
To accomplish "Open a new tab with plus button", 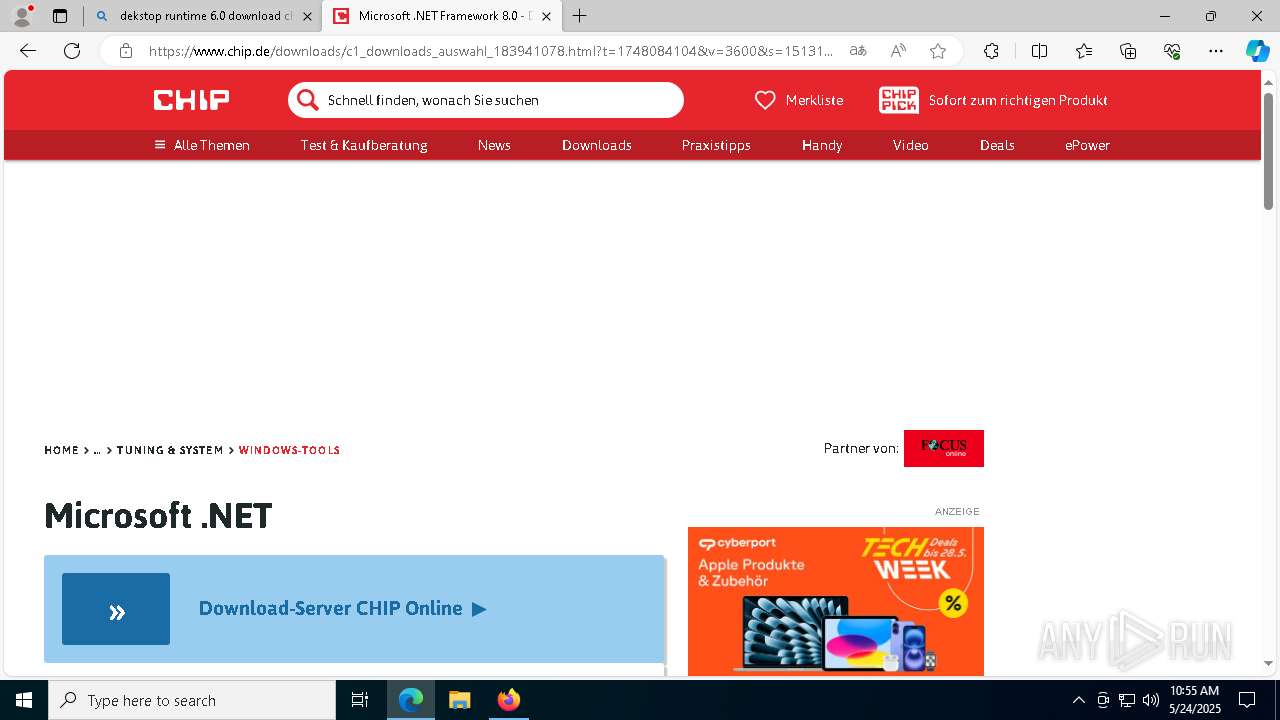I will tap(580, 16).
